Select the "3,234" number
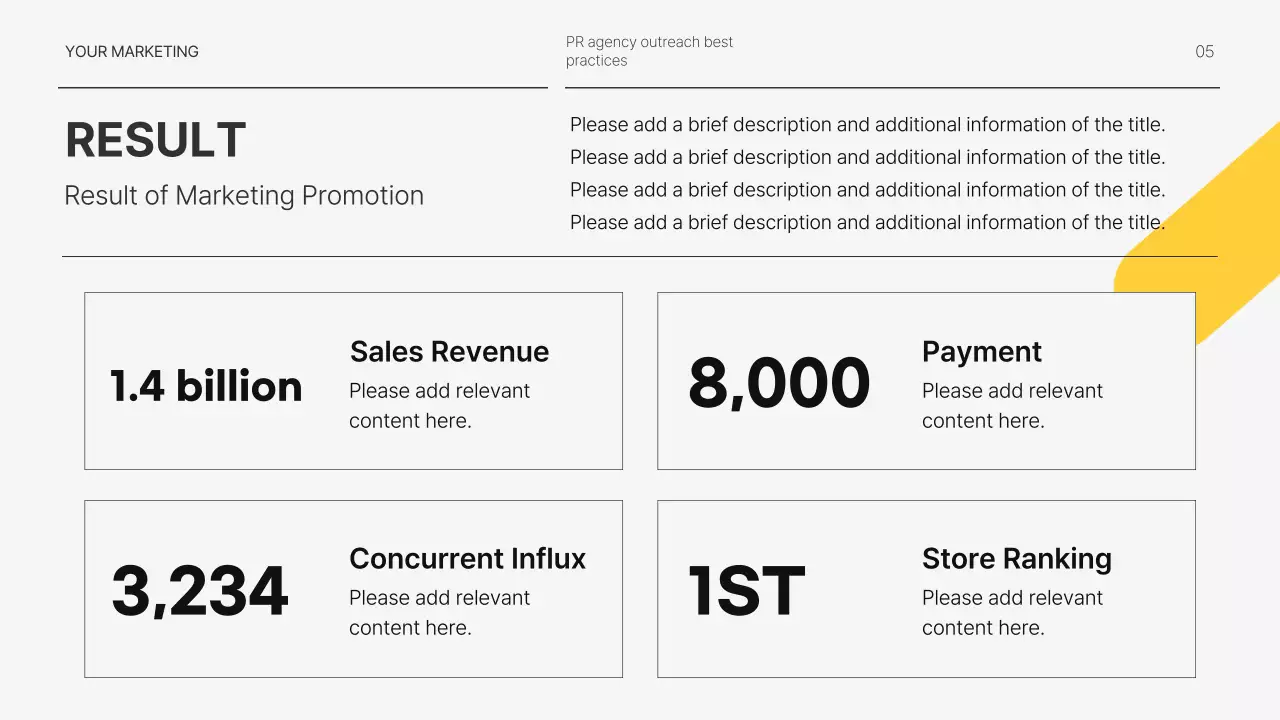This screenshot has height=720, width=1280. click(x=200, y=591)
